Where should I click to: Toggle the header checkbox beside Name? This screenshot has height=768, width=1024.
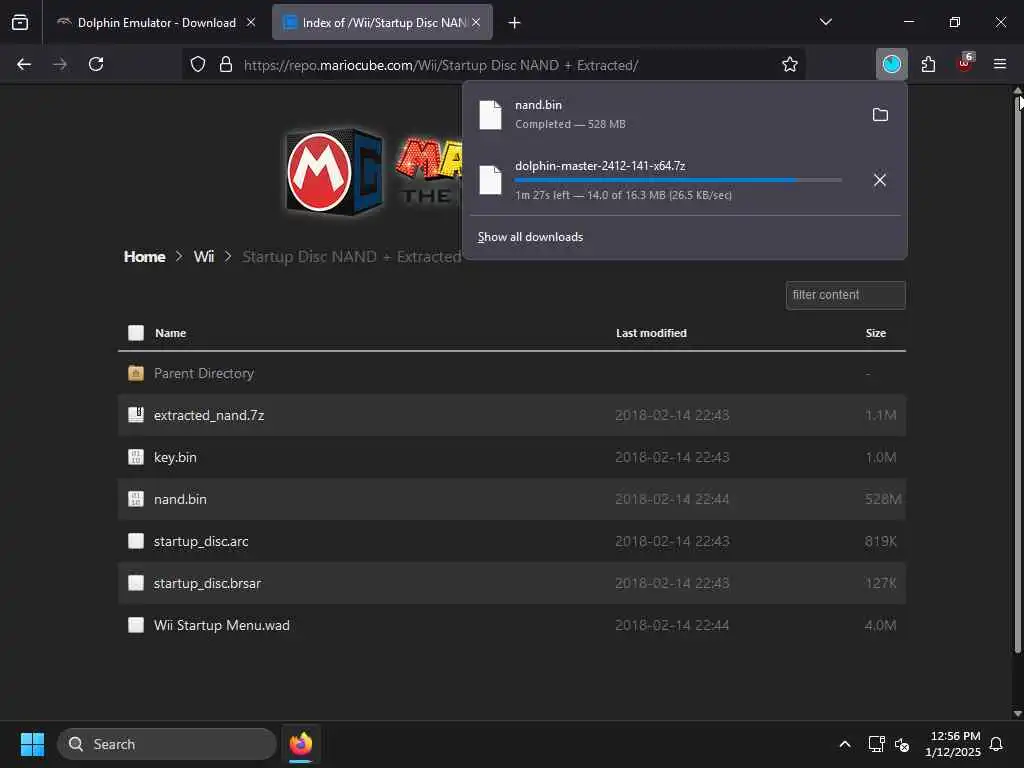(136, 333)
